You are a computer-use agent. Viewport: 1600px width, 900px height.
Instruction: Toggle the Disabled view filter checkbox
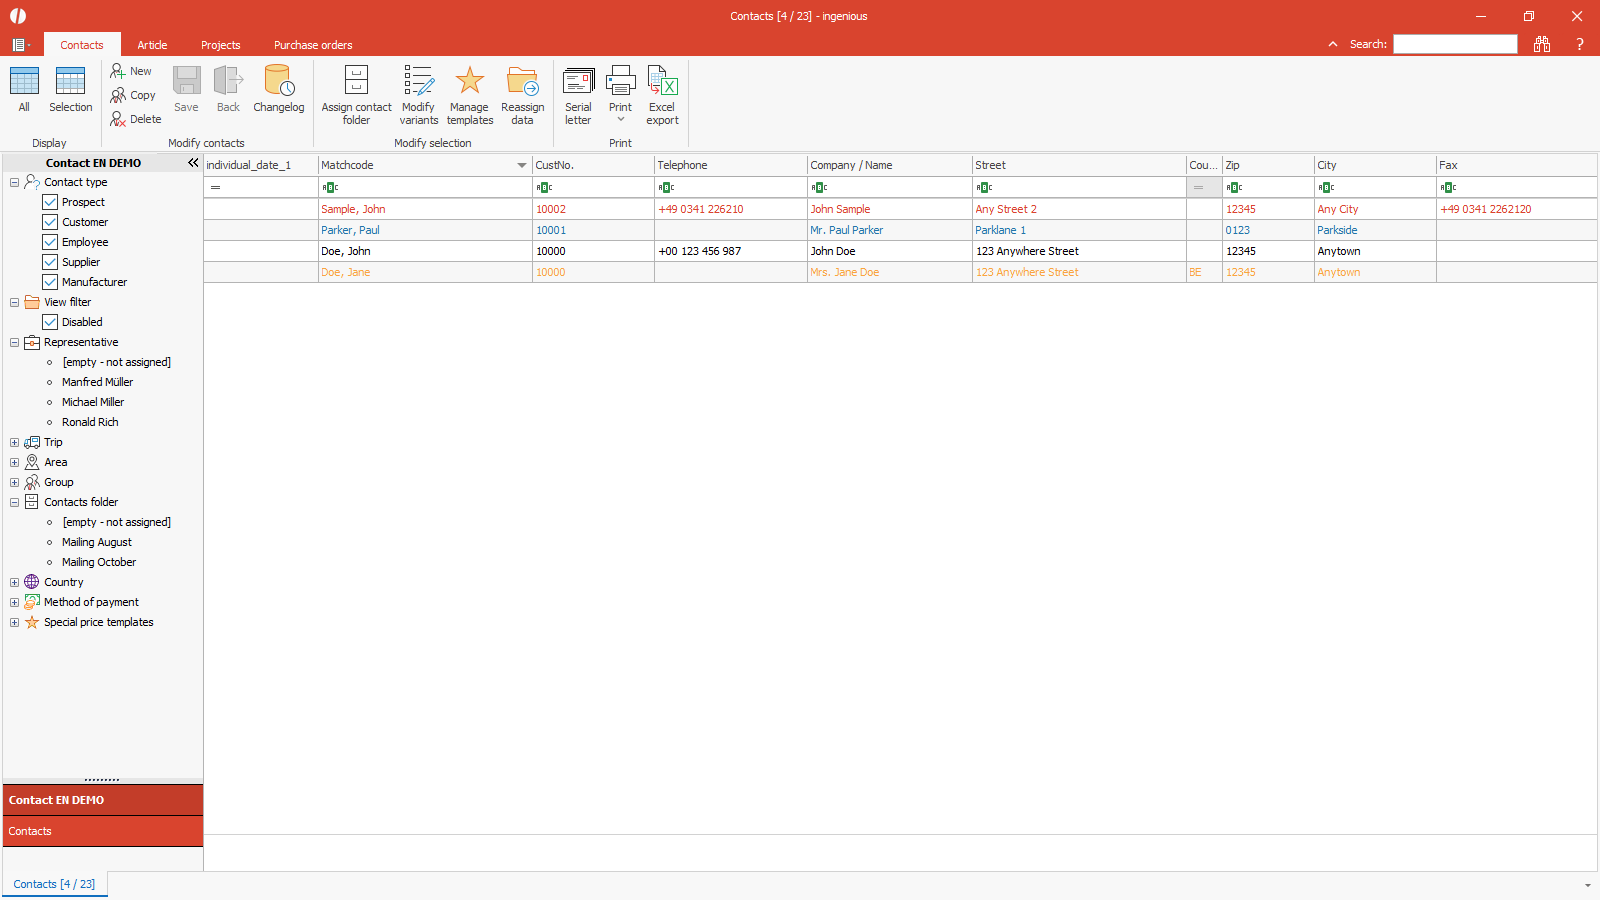tap(50, 322)
